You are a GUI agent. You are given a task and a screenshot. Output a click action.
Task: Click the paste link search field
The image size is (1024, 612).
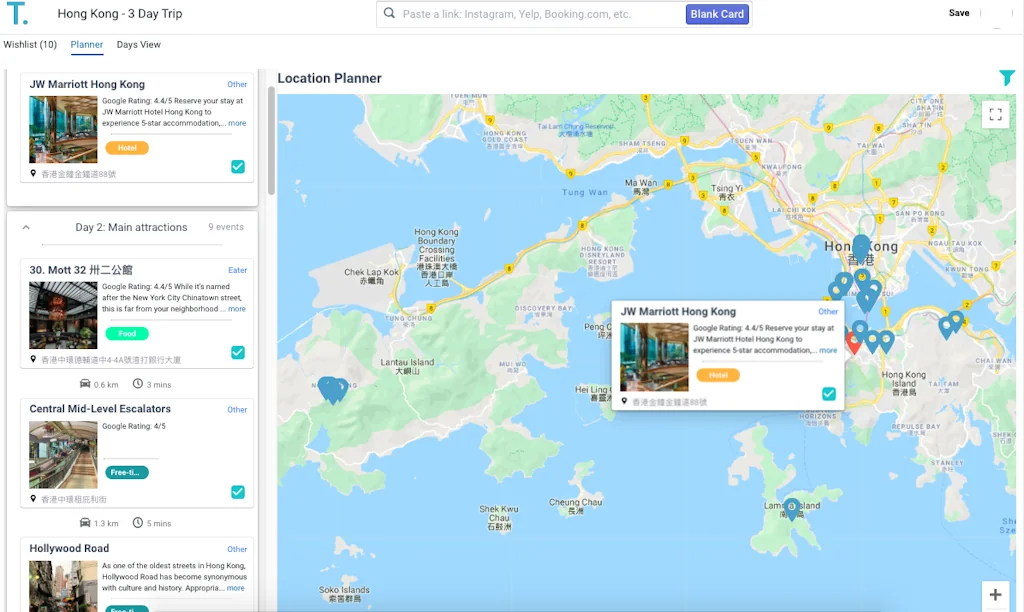540,14
